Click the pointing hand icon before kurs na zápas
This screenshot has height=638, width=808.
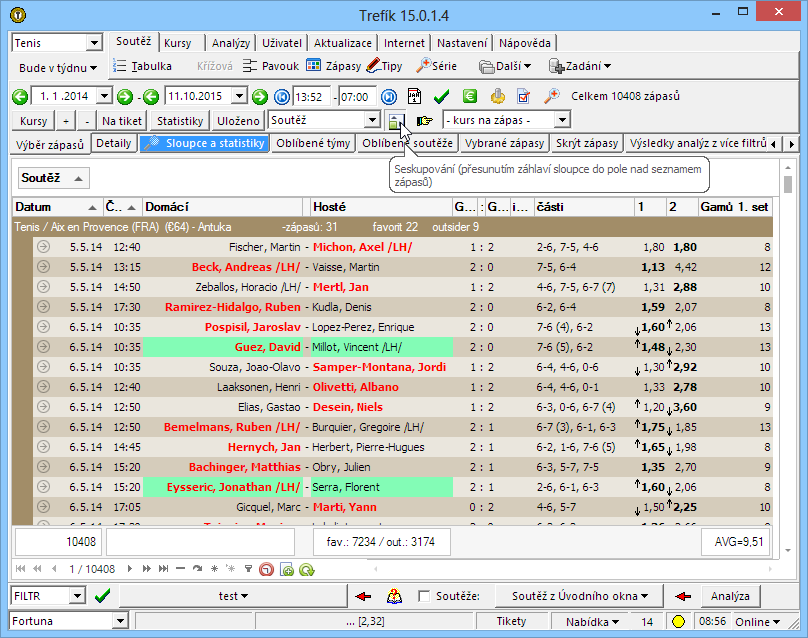point(425,121)
